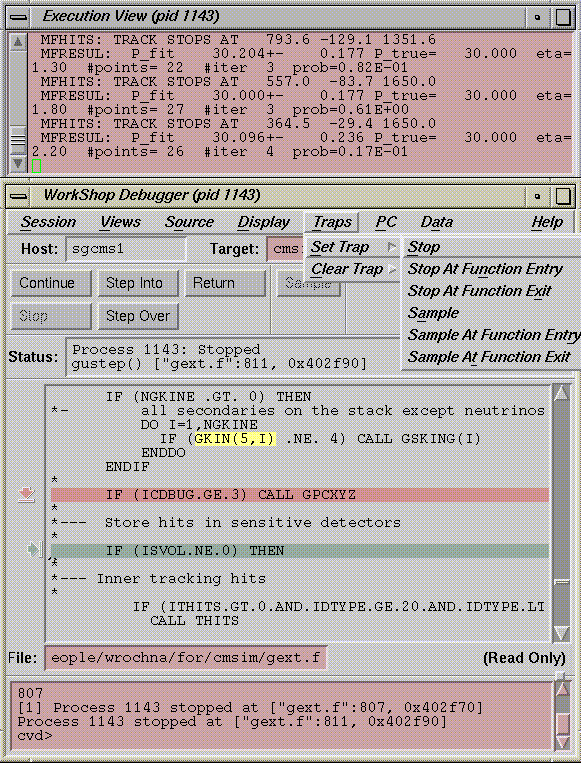Click the red stop trap icon in source margin

click(x=26, y=494)
